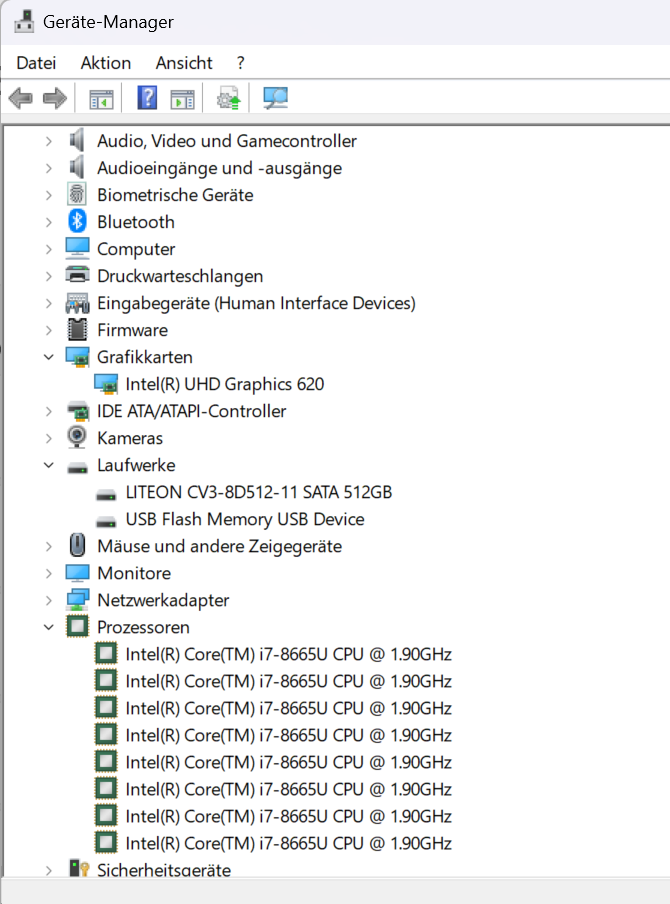
Task: Expand the Firmware node
Action: pos(49,330)
